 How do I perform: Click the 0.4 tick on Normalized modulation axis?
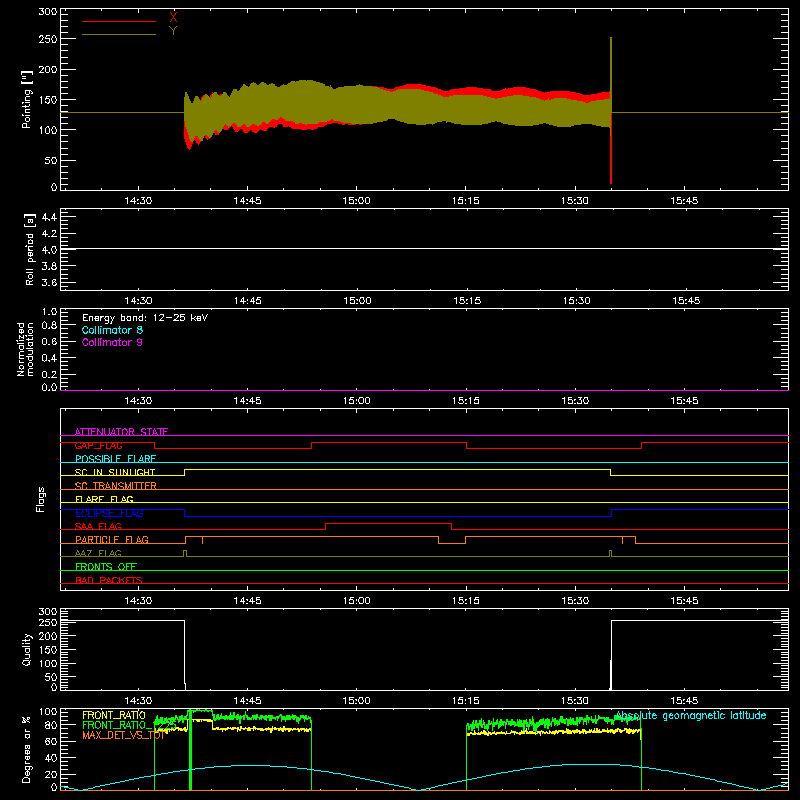[x=49, y=358]
